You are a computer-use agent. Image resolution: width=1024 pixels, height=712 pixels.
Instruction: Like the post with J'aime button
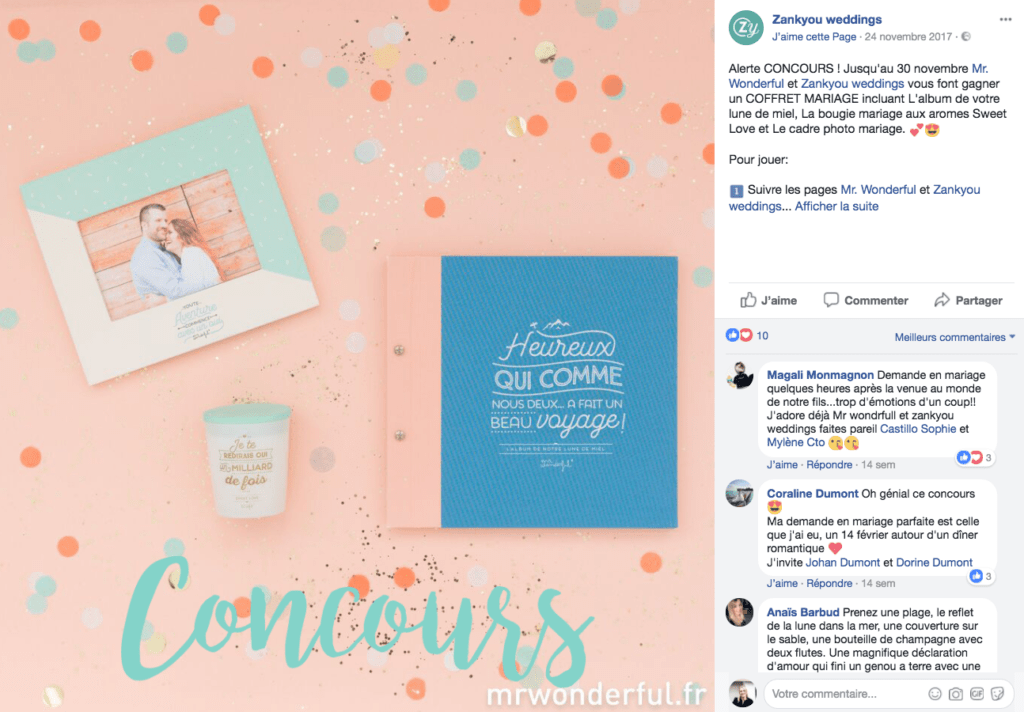point(769,300)
